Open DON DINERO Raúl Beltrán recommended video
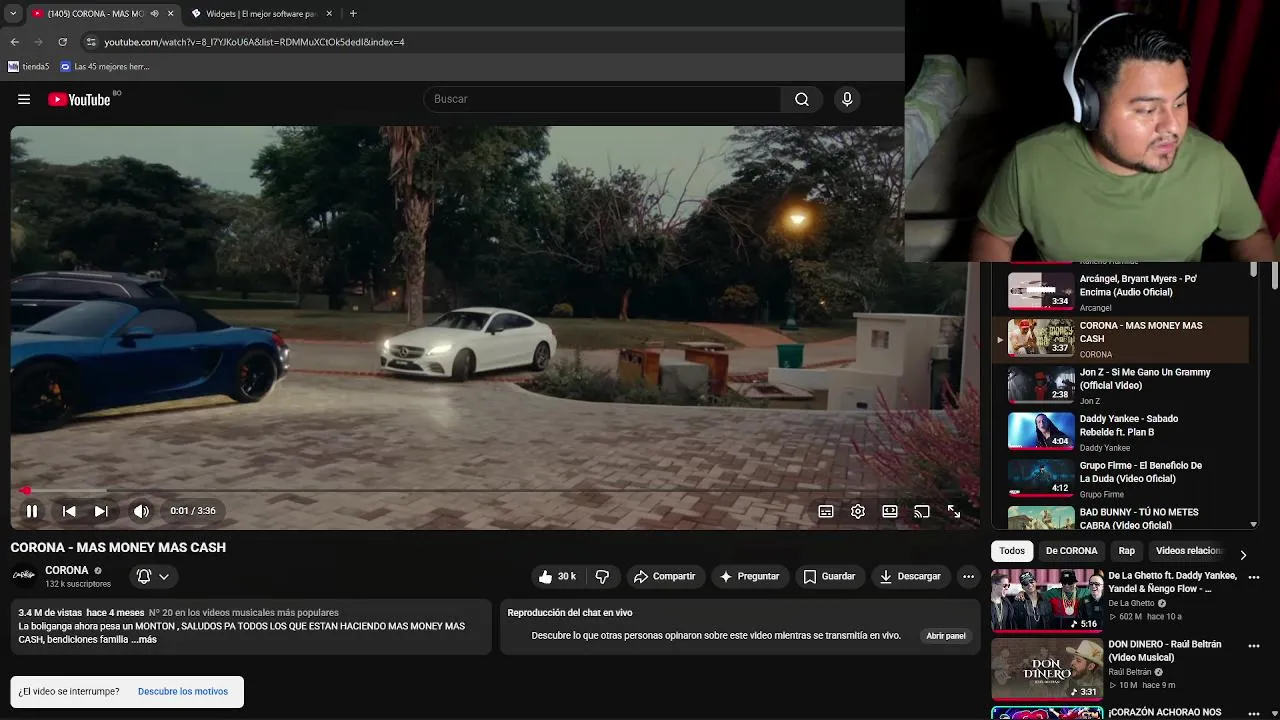This screenshot has height=720, width=1280. point(1046,669)
